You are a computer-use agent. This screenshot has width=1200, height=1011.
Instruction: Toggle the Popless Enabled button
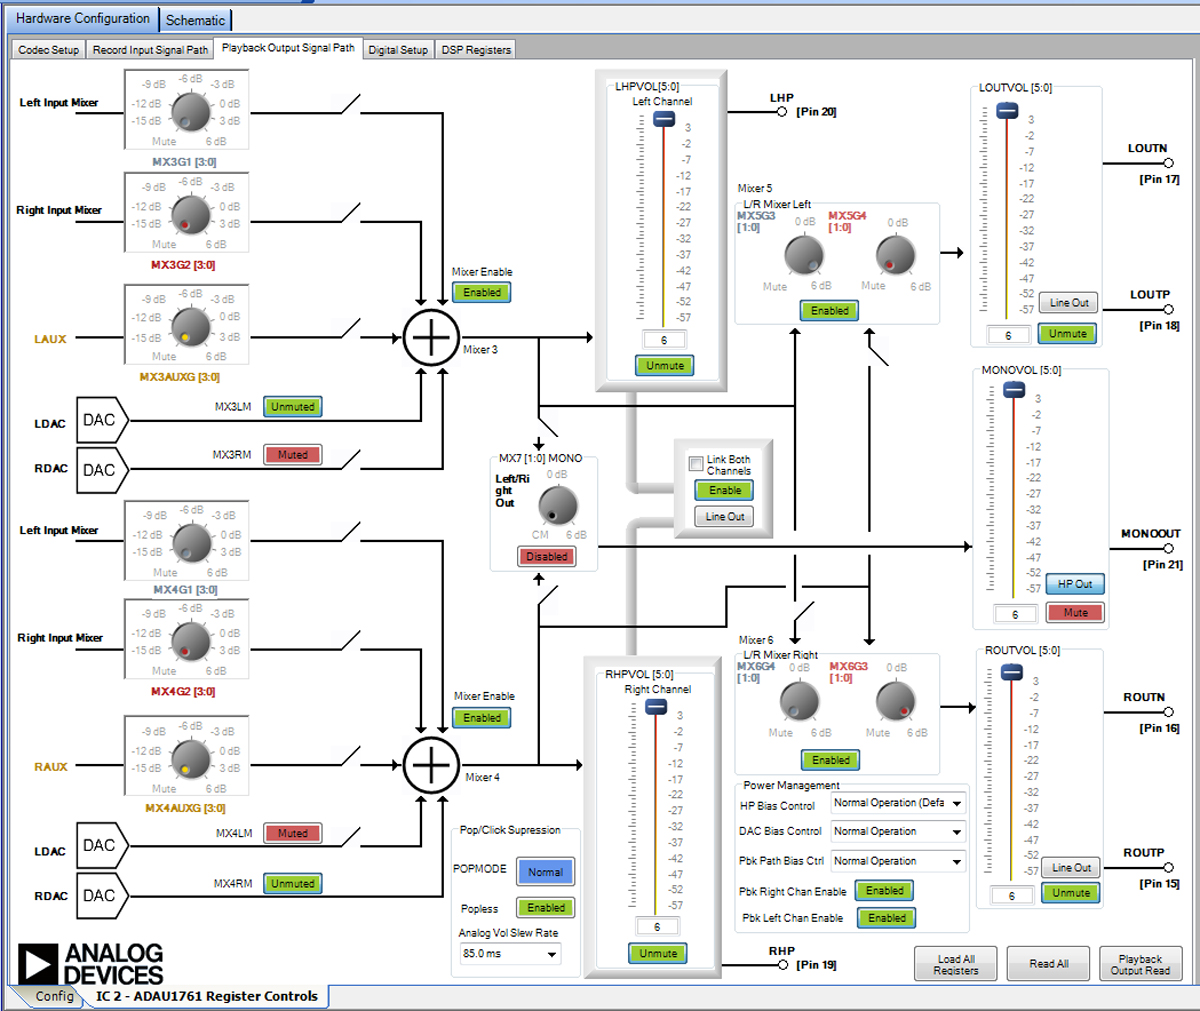tap(545, 908)
